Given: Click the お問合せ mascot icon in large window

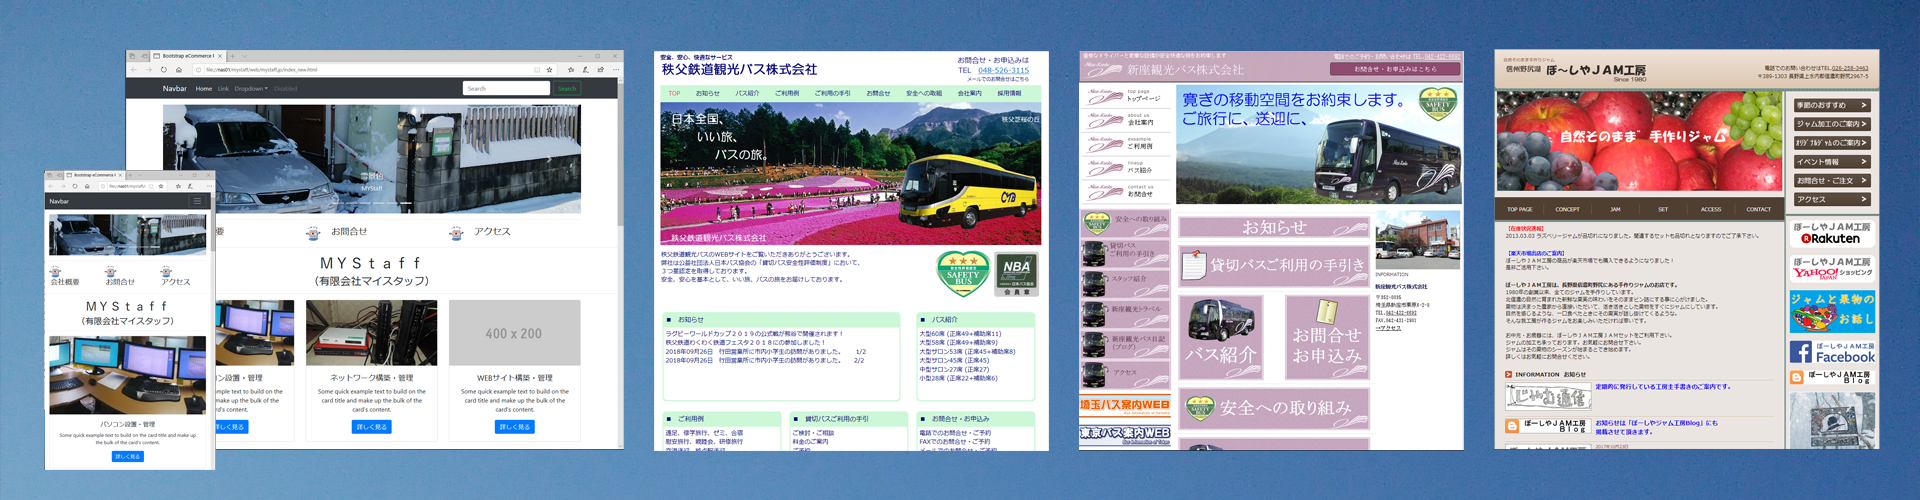Looking at the screenshot, I should click(313, 233).
